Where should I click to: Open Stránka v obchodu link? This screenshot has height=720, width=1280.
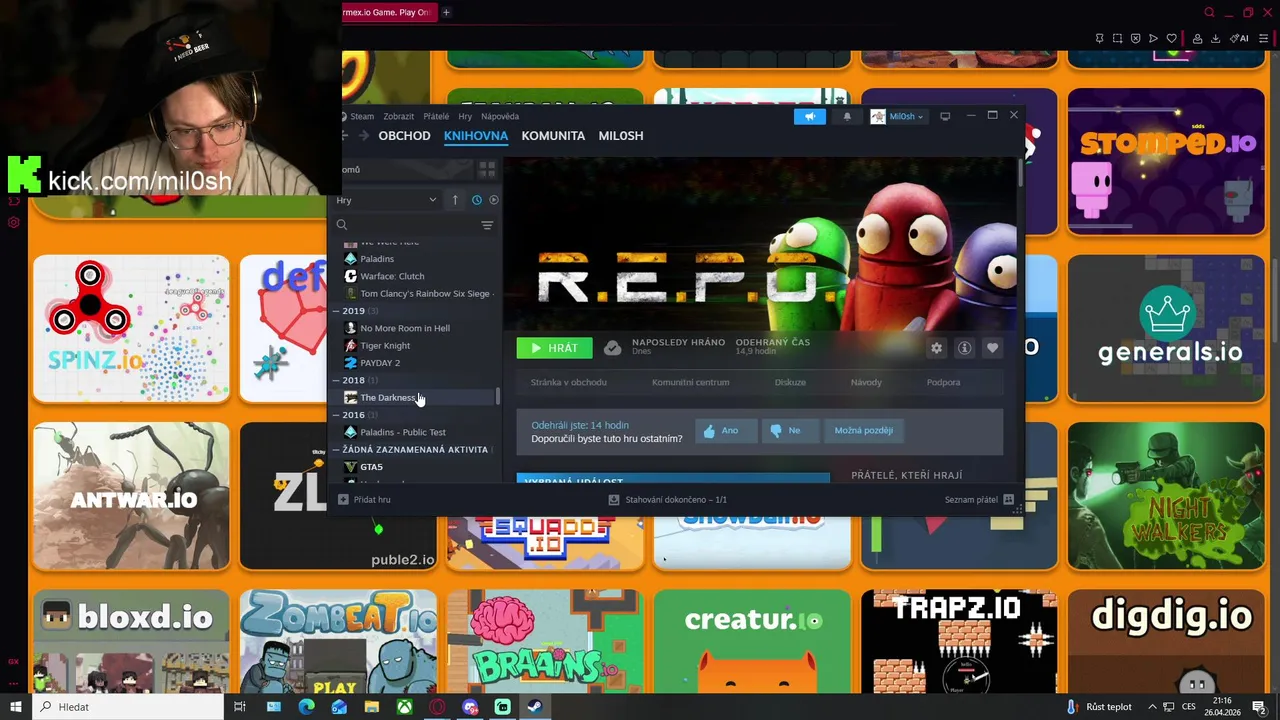coord(568,382)
